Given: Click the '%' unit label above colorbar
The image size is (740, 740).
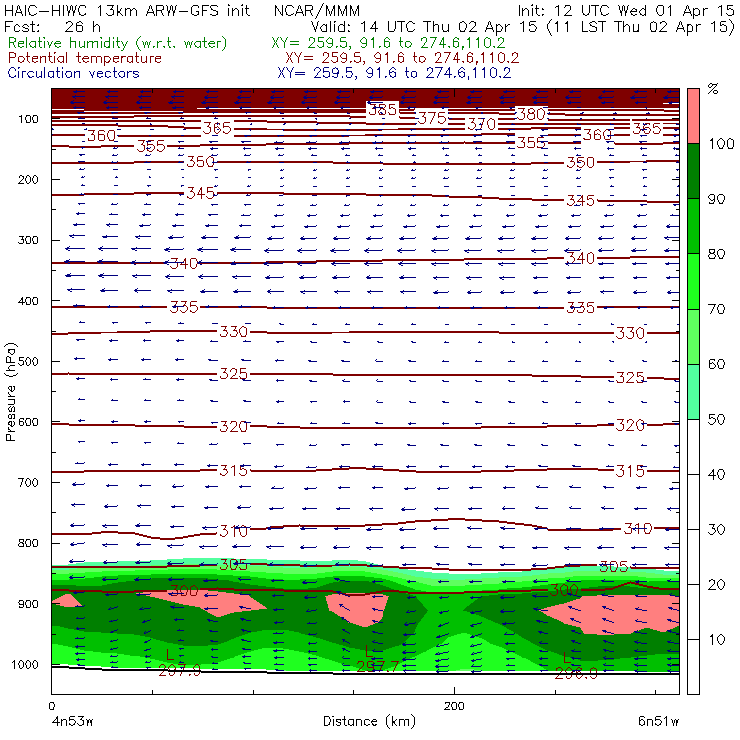Looking at the screenshot, I should [x=713, y=89].
